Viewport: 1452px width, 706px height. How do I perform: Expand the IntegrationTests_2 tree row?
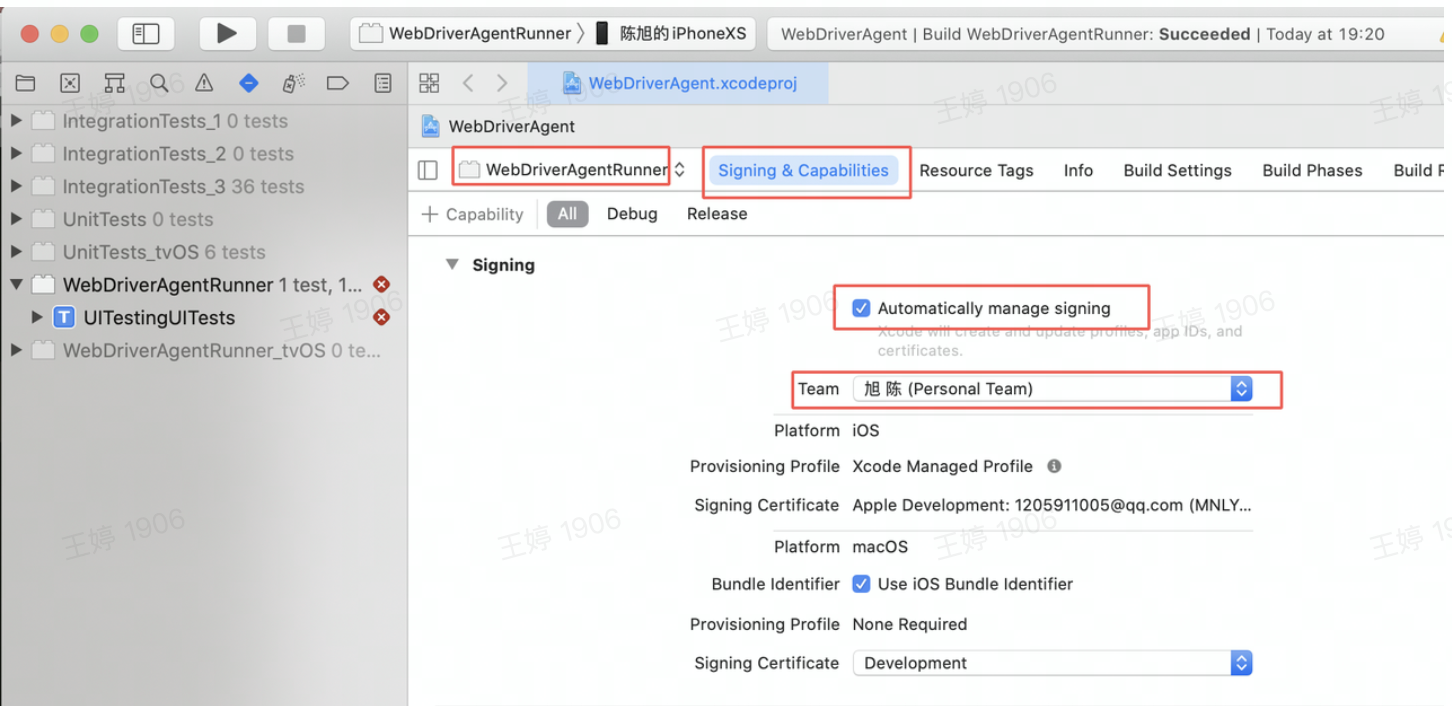[x=16, y=154]
